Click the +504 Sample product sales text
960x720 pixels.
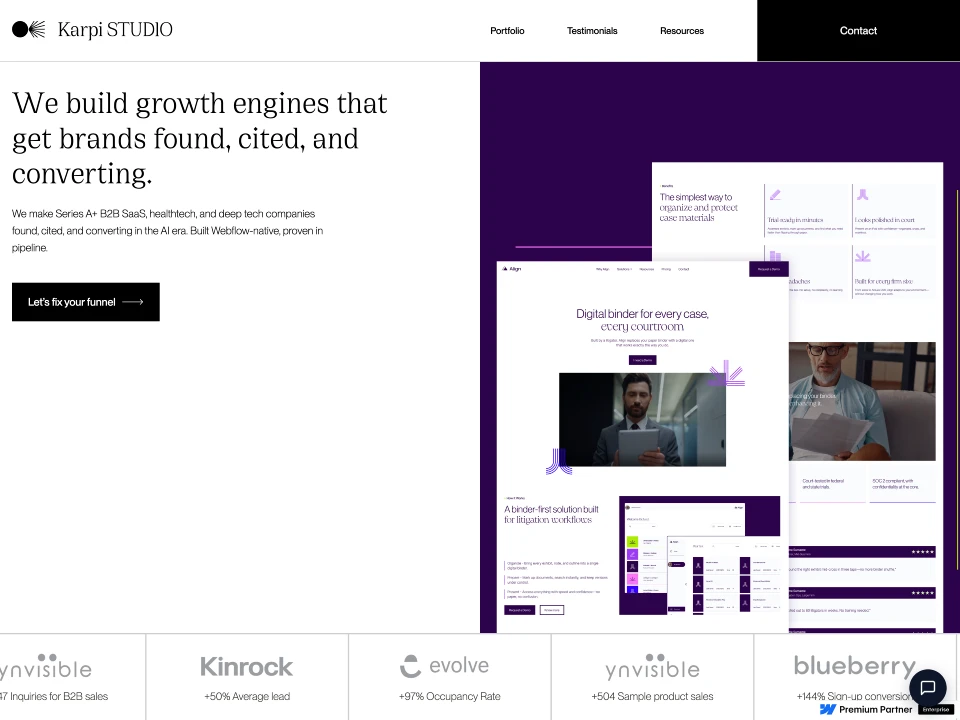coord(652,696)
